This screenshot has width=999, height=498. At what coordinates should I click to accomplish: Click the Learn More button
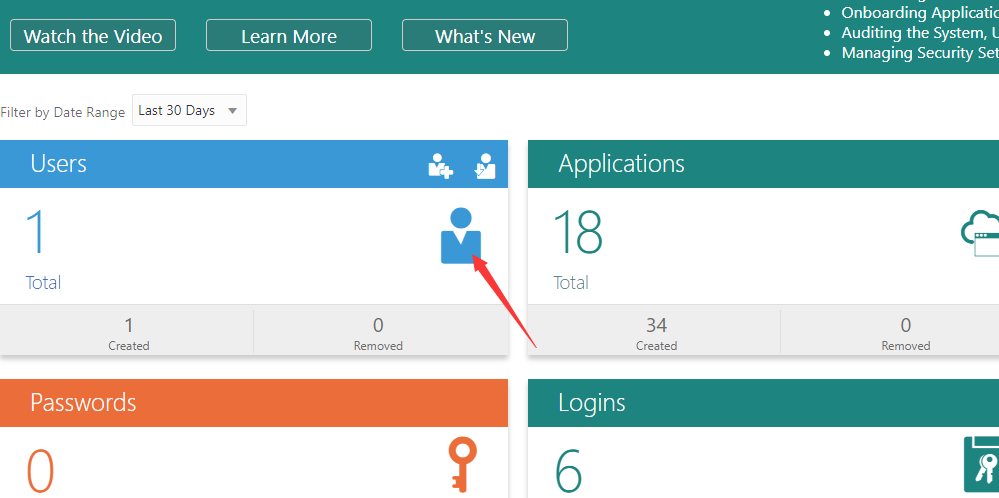(289, 36)
